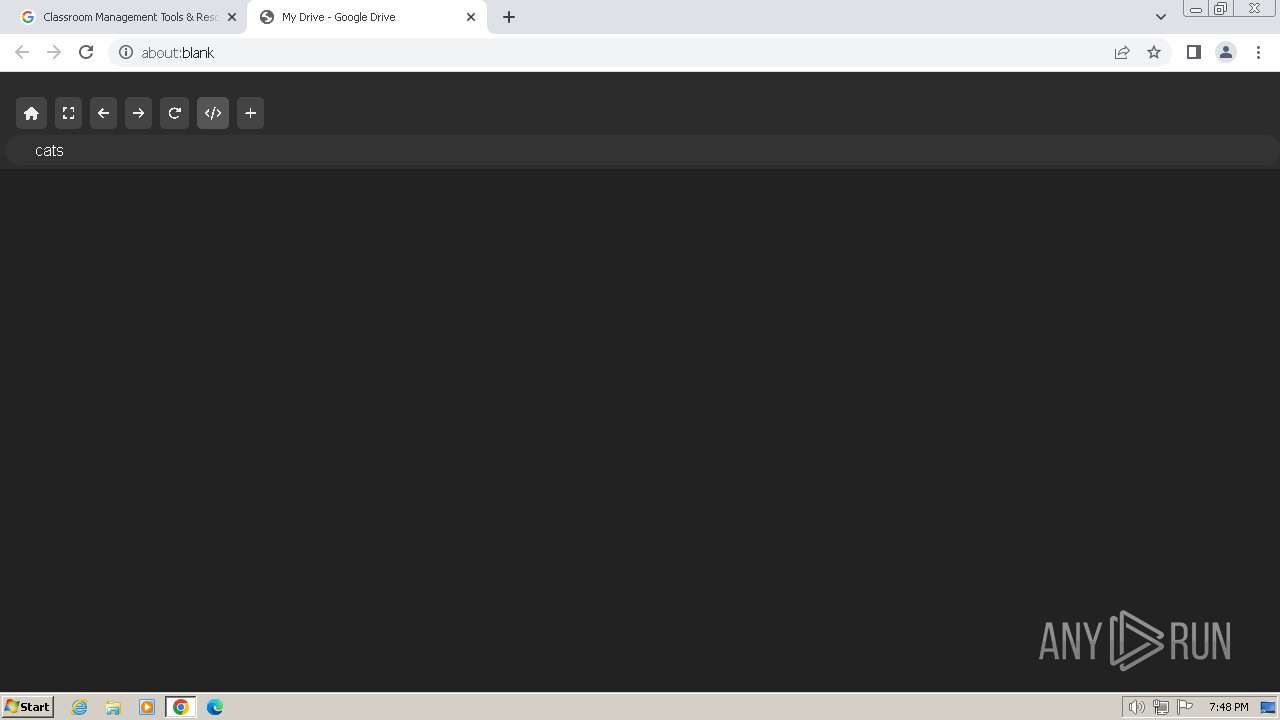Open the Chrome profile avatar
Viewport: 1280px width, 720px height.
(x=1226, y=52)
